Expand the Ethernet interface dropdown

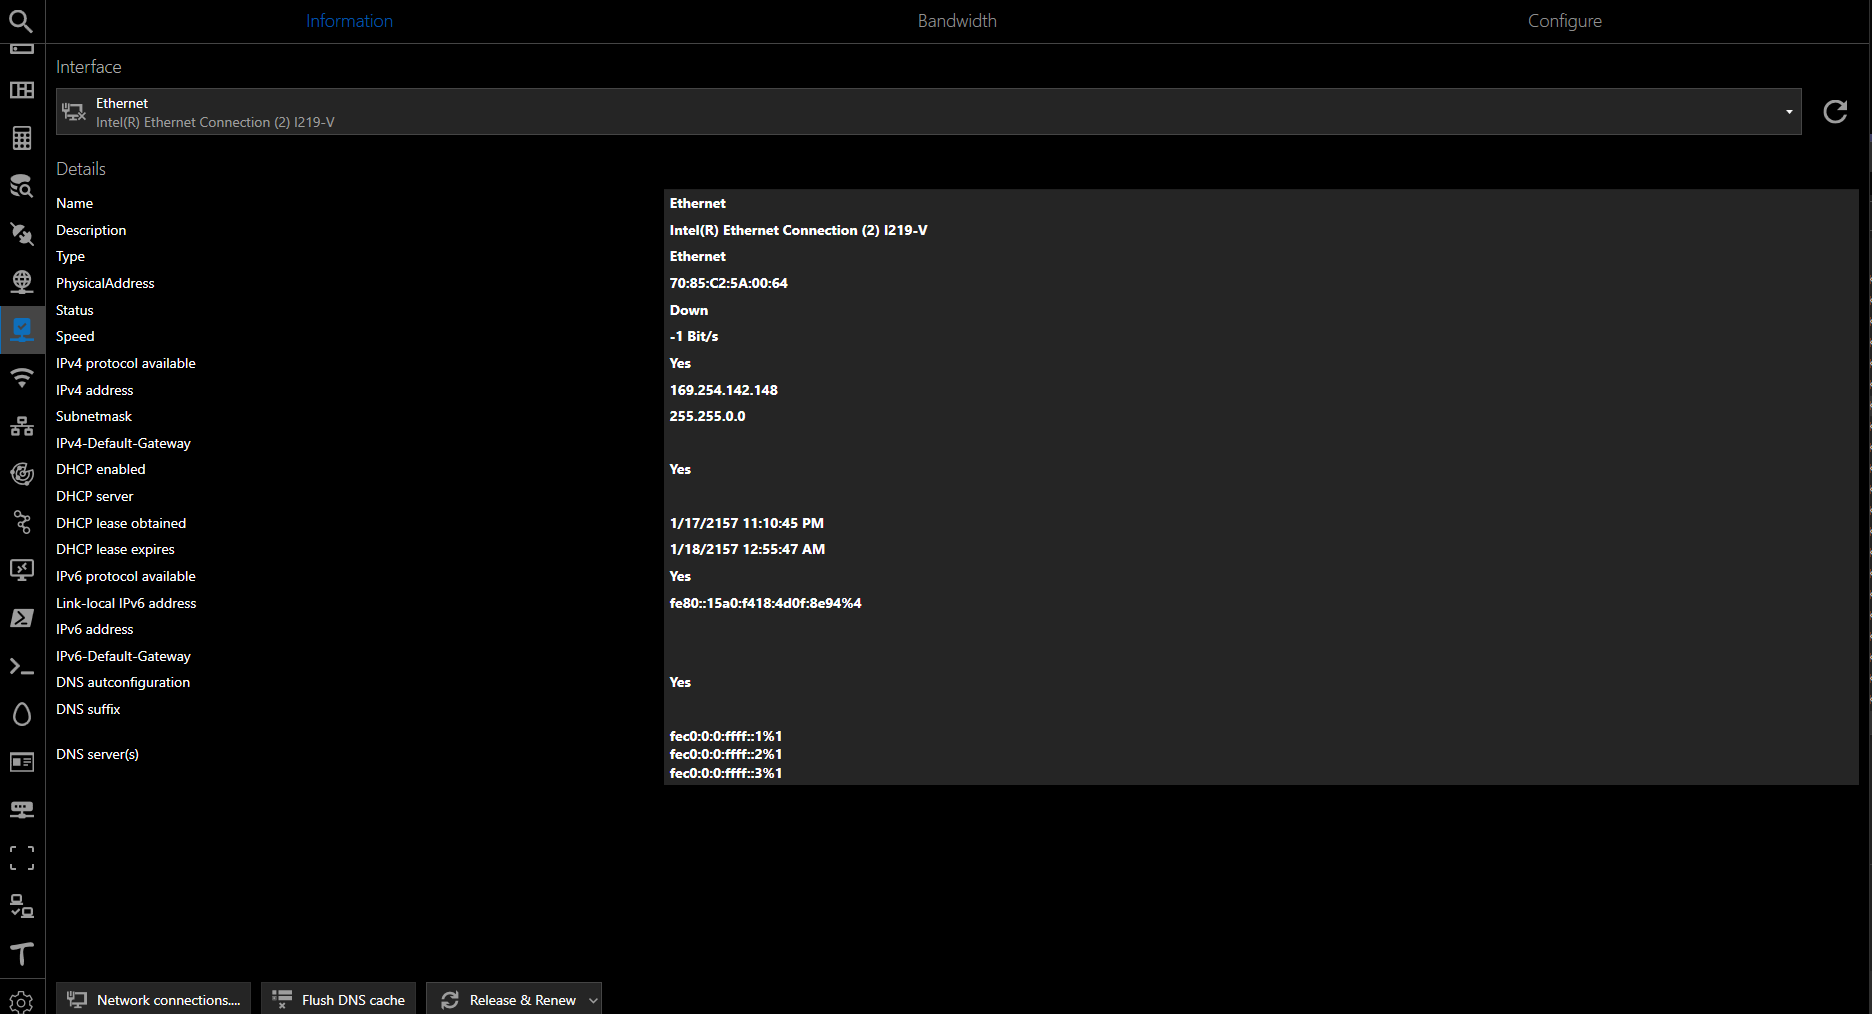coord(1788,112)
